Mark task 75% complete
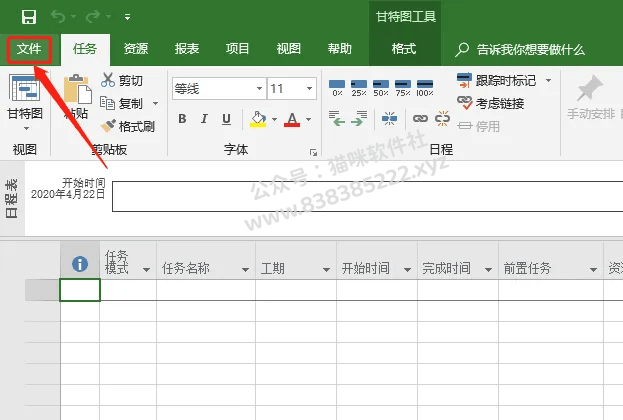 [x=403, y=88]
